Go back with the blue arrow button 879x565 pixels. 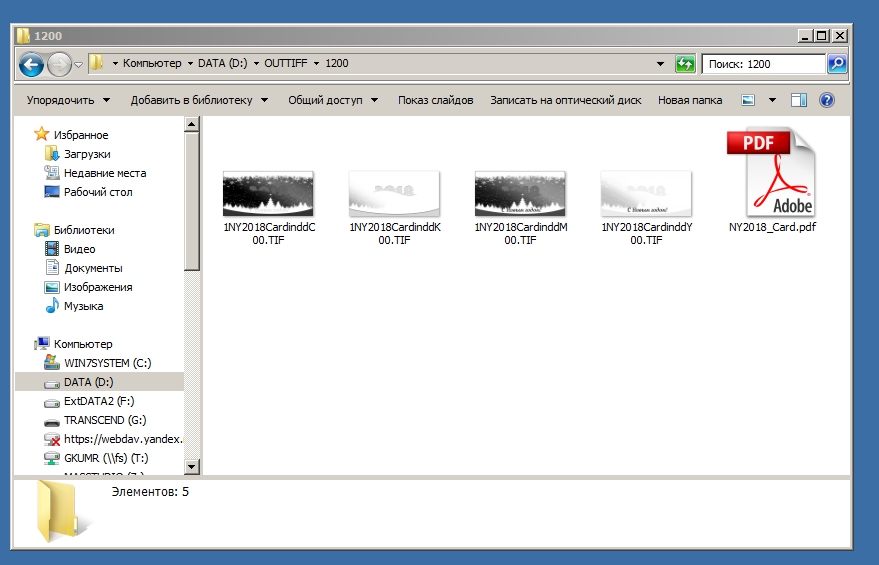[31, 64]
